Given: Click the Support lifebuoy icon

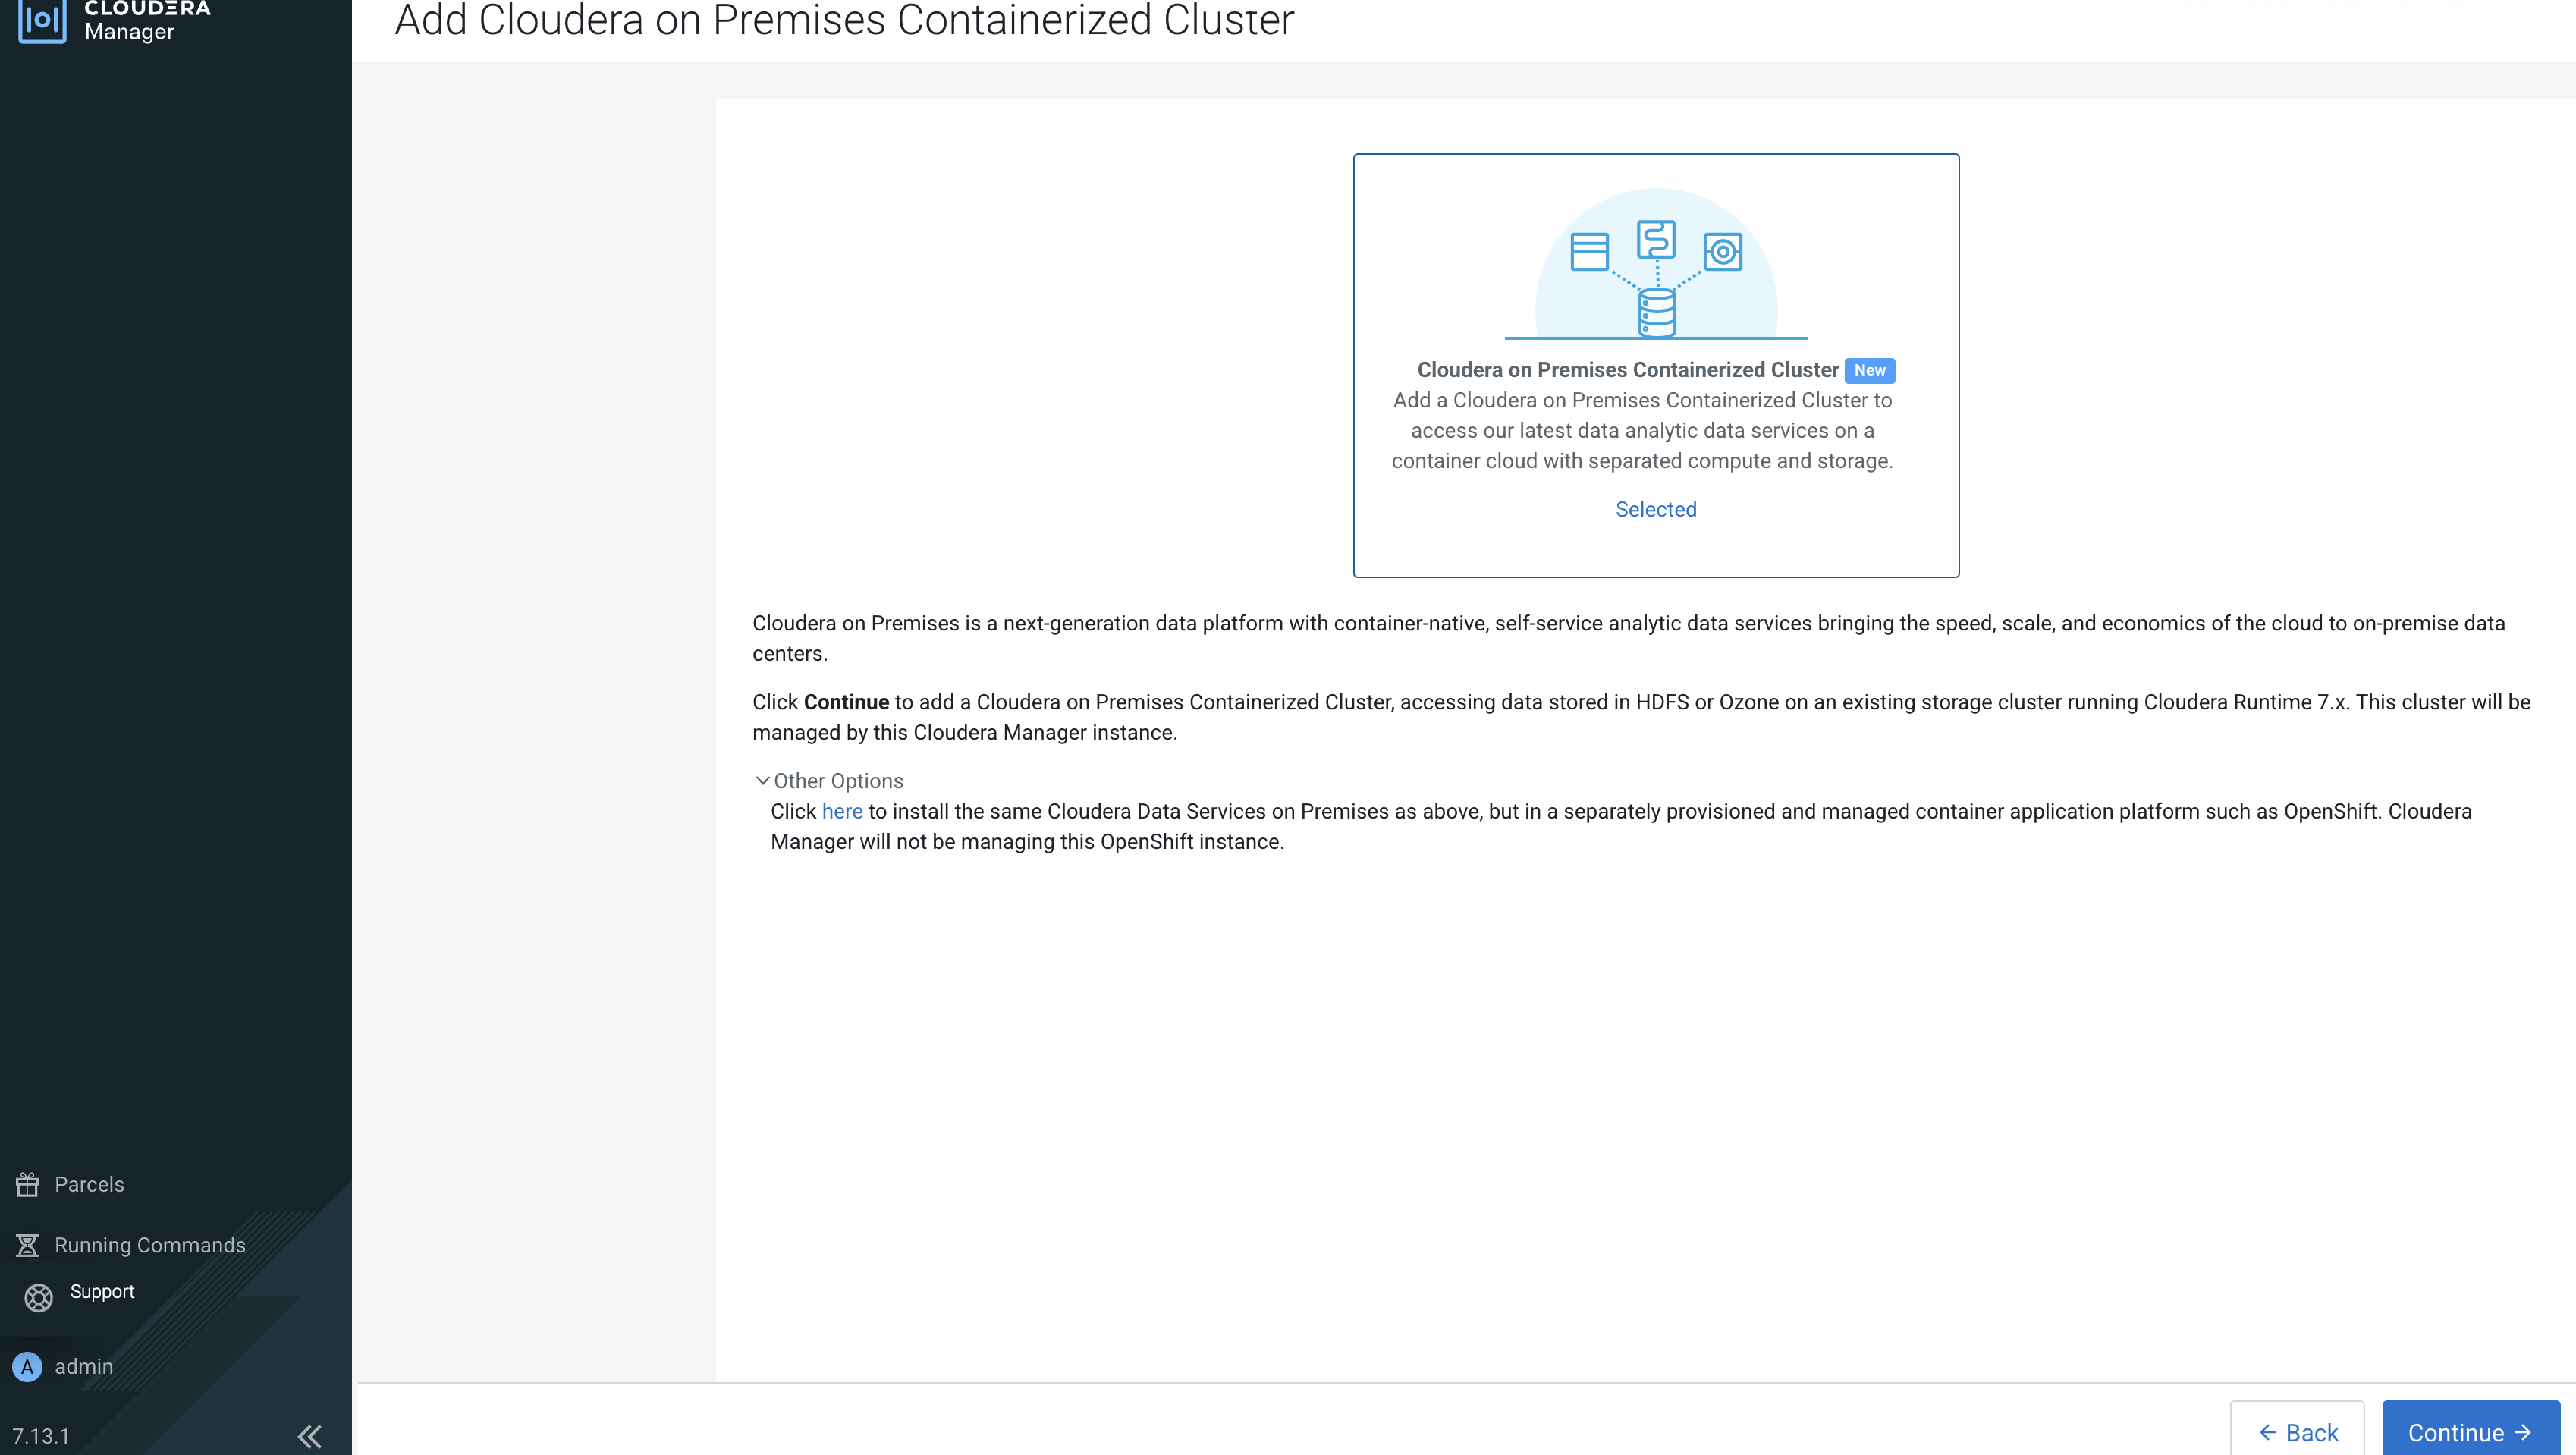Looking at the screenshot, I should coord(38,1297).
